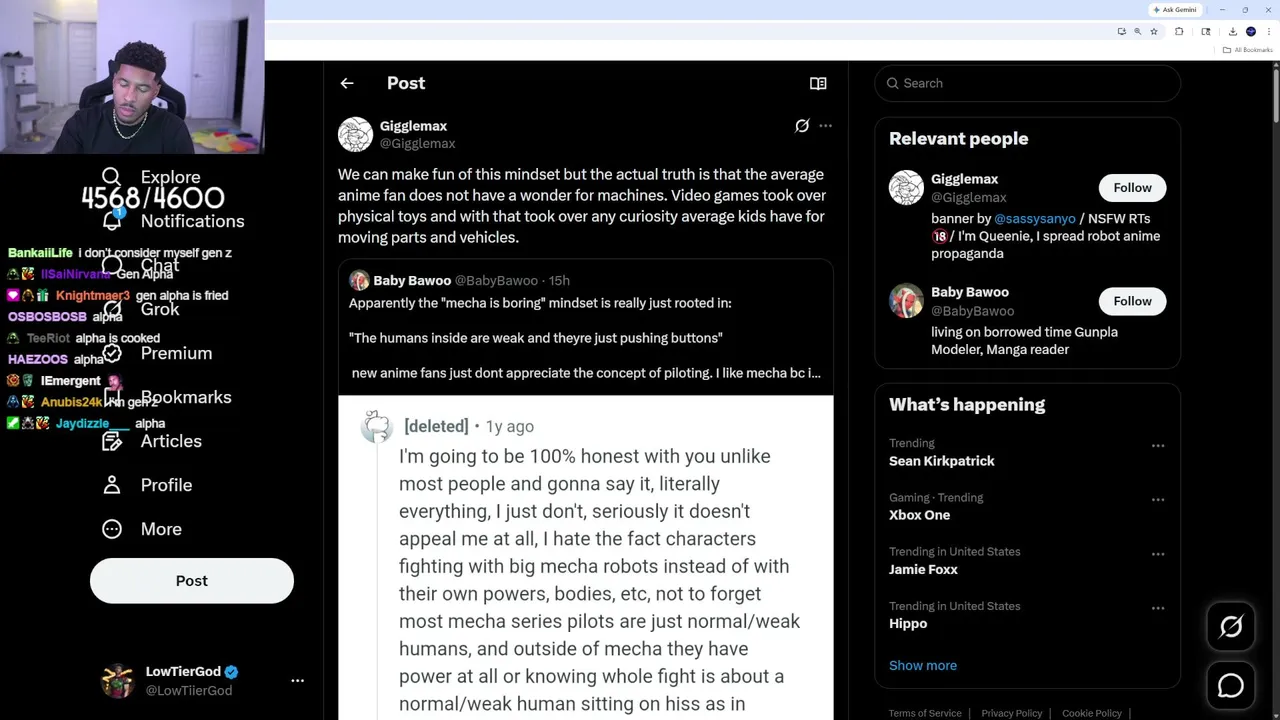Open Chrome profile avatar
Screen dimensions: 1280x720
1251,32
